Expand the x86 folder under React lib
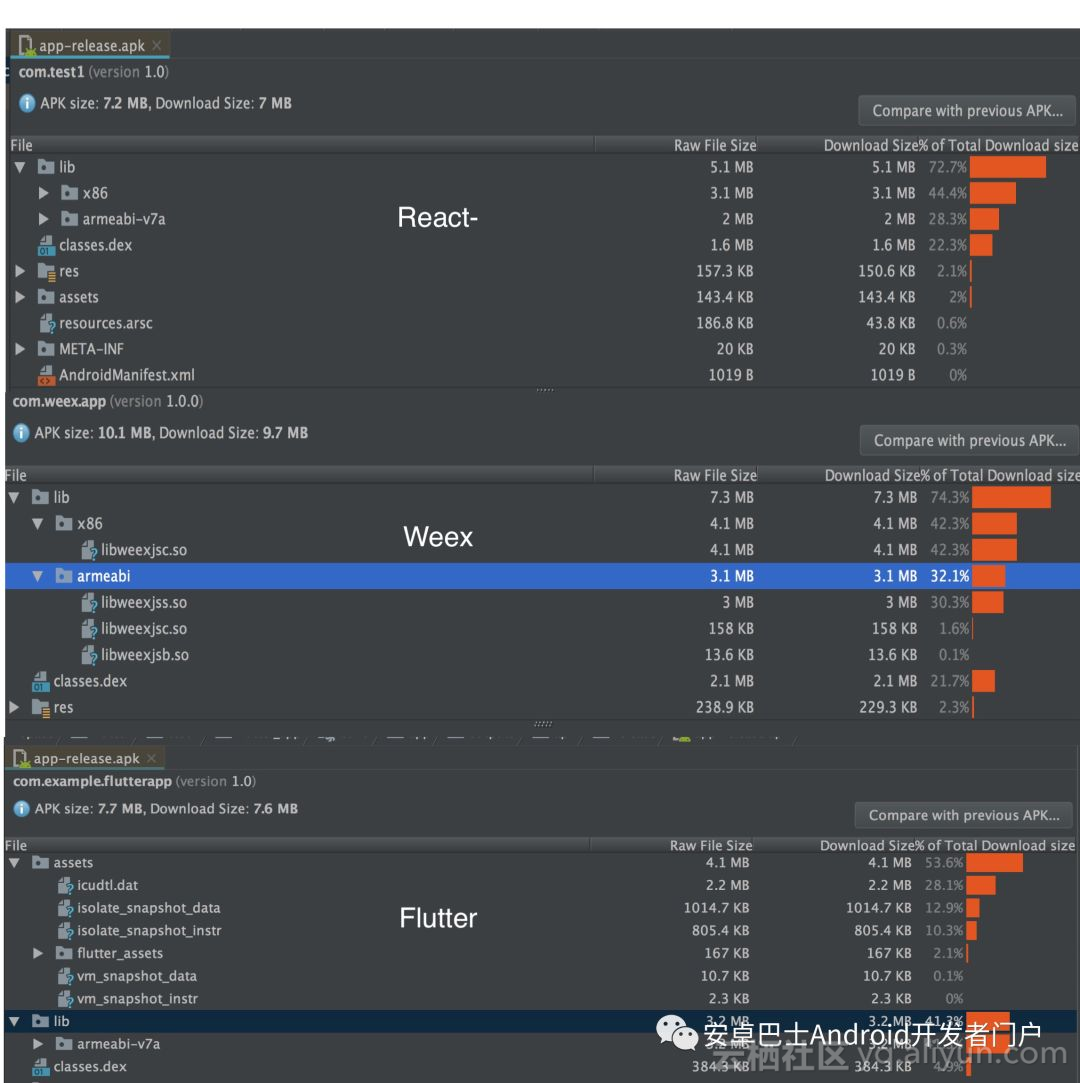The width and height of the screenshot is (1080, 1083). [44, 193]
